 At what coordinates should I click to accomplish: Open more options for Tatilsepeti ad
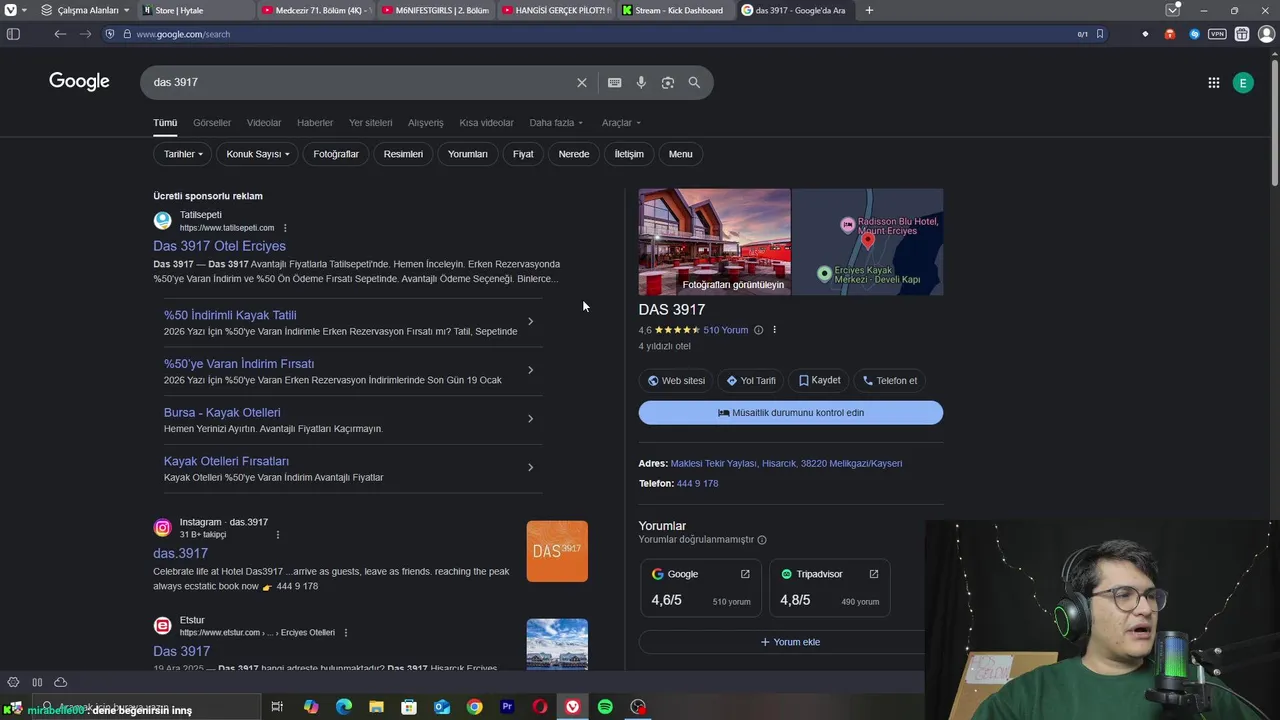pyautogui.click(x=285, y=228)
